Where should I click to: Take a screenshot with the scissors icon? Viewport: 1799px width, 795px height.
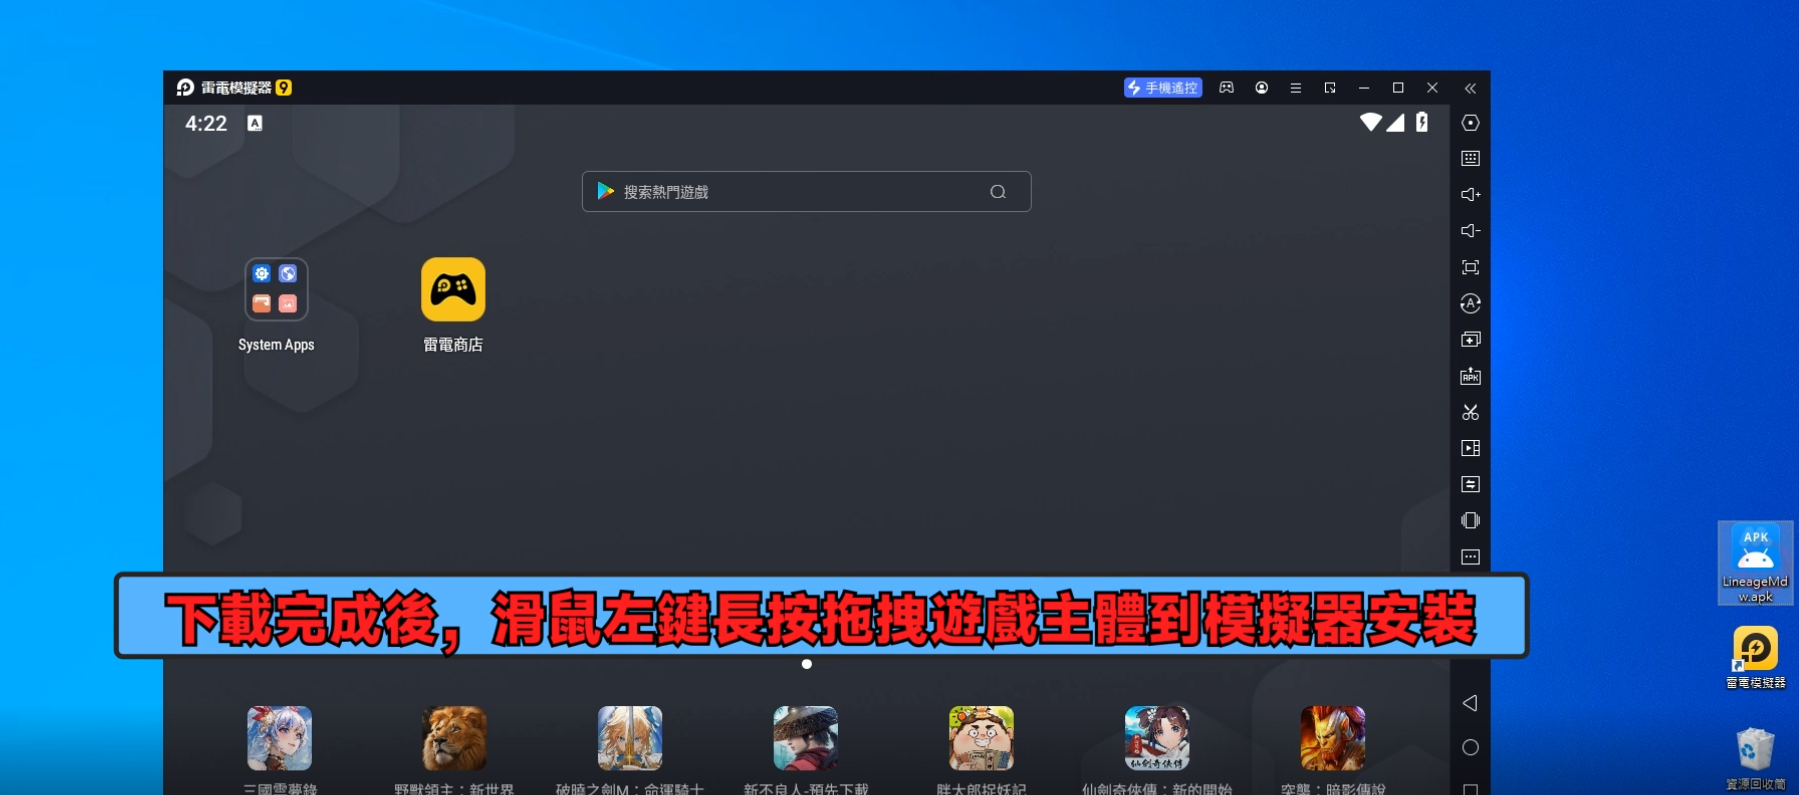point(1470,412)
